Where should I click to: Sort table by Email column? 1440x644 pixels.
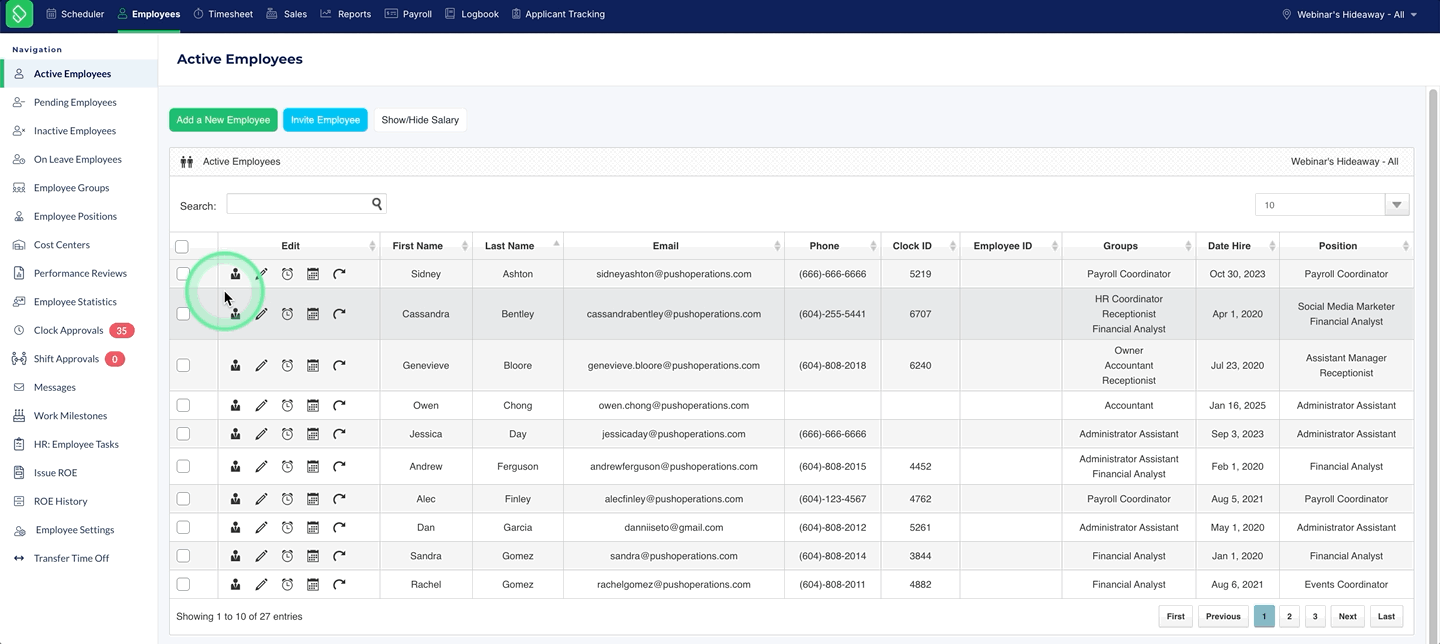click(x=673, y=246)
